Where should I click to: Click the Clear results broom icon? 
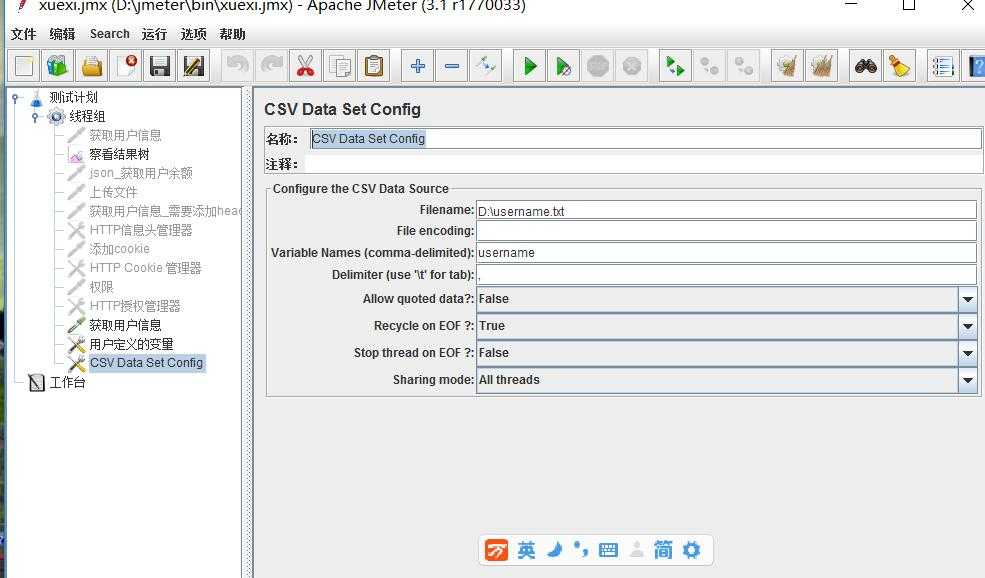(787, 66)
